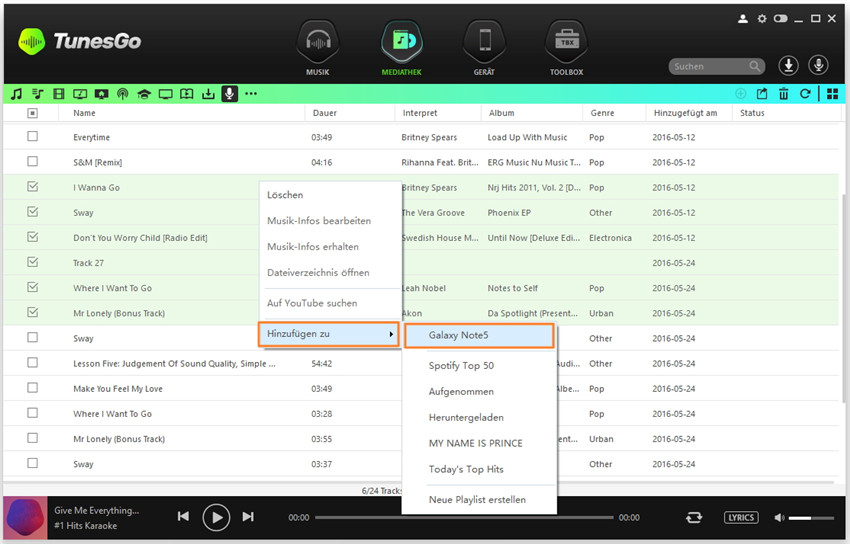The height and width of the screenshot is (544, 850).
Task: Open the Gerät section
Action: pyautogui.click(x=485, y=48)
